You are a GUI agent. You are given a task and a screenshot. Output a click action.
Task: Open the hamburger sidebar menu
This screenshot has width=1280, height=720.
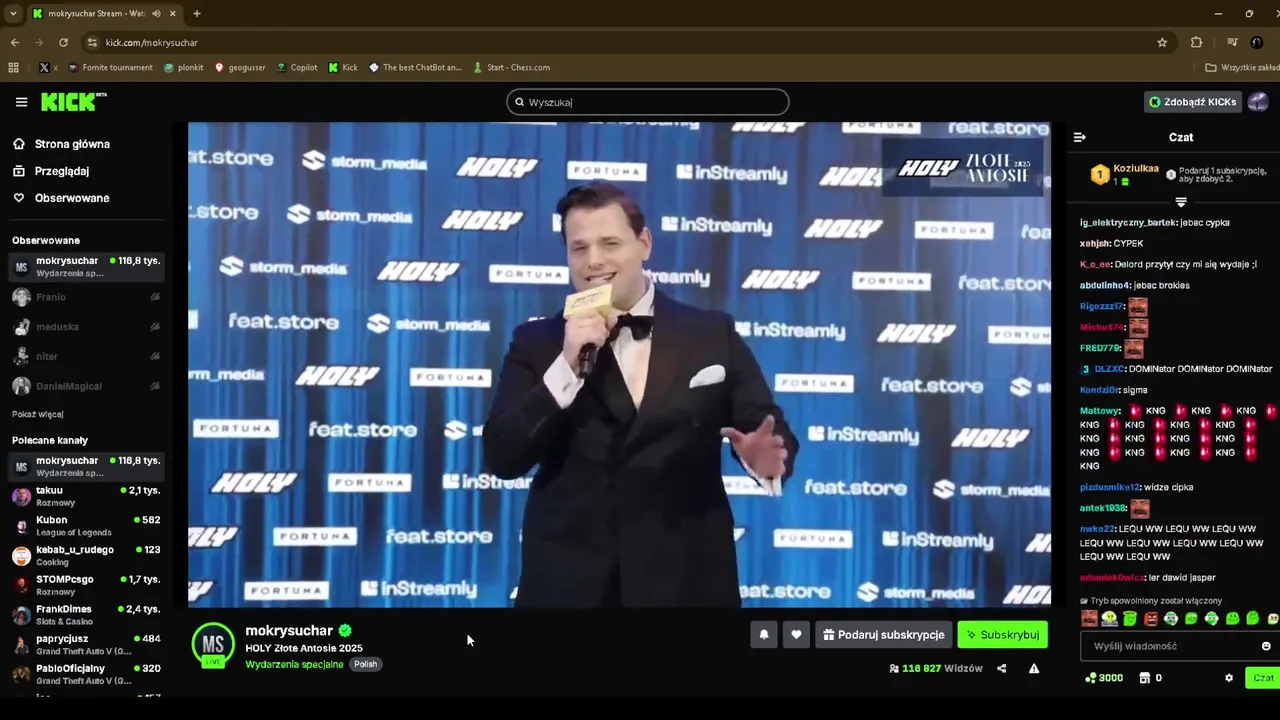21,102
